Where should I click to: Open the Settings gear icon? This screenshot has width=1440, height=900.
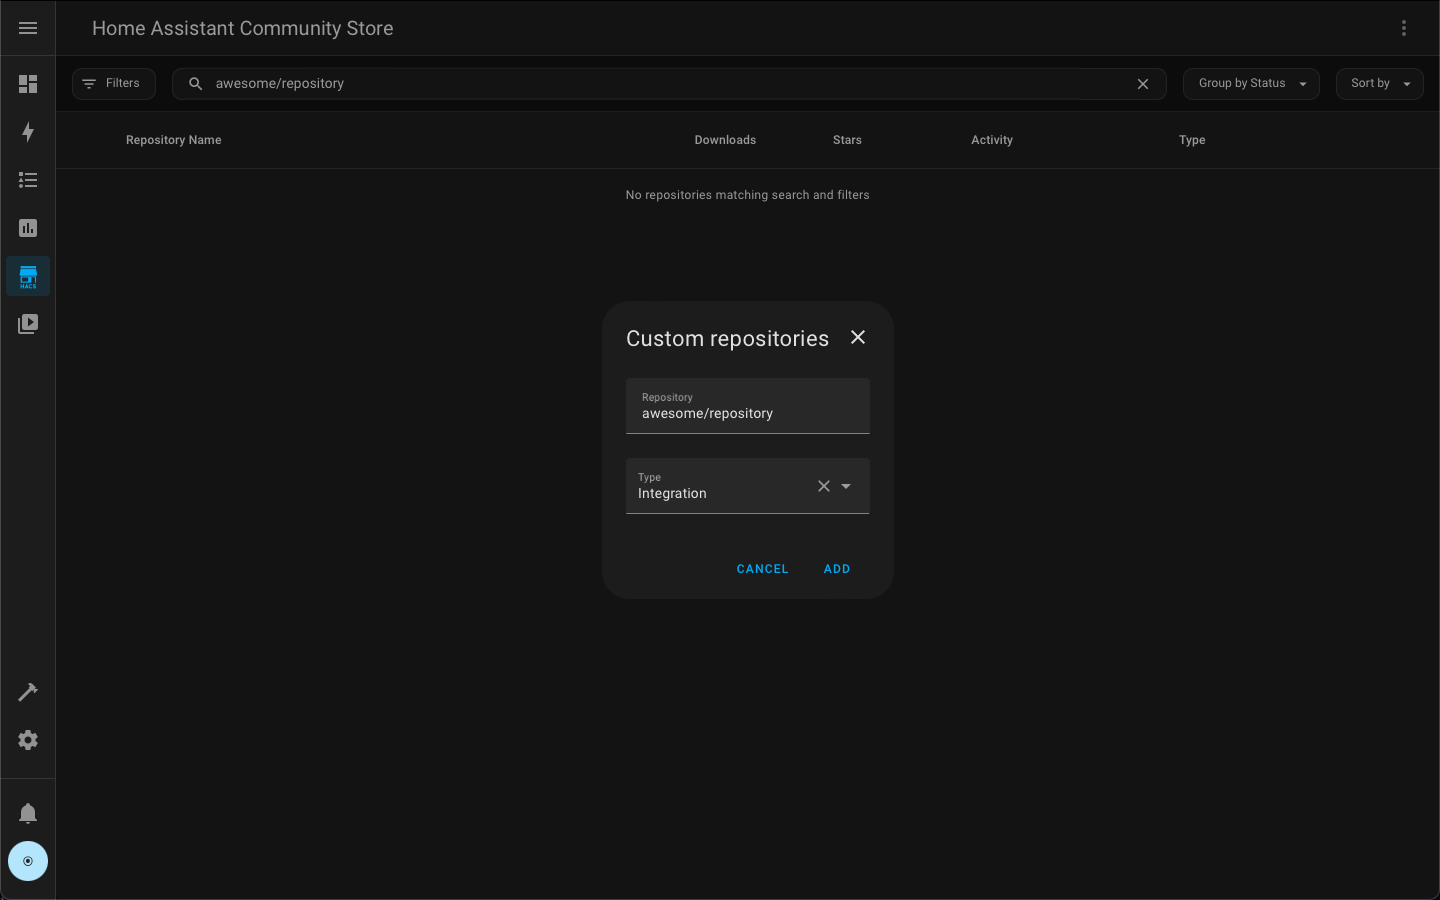pyautogui.click(x=27, y=740)
